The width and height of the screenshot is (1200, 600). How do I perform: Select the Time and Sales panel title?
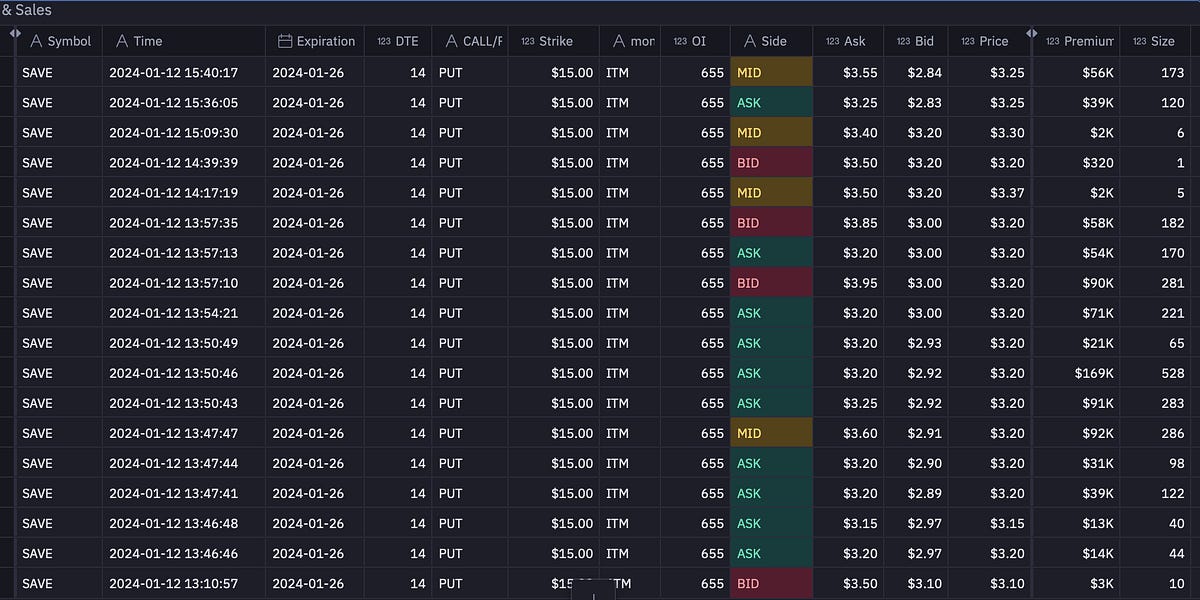click(30, 9)
